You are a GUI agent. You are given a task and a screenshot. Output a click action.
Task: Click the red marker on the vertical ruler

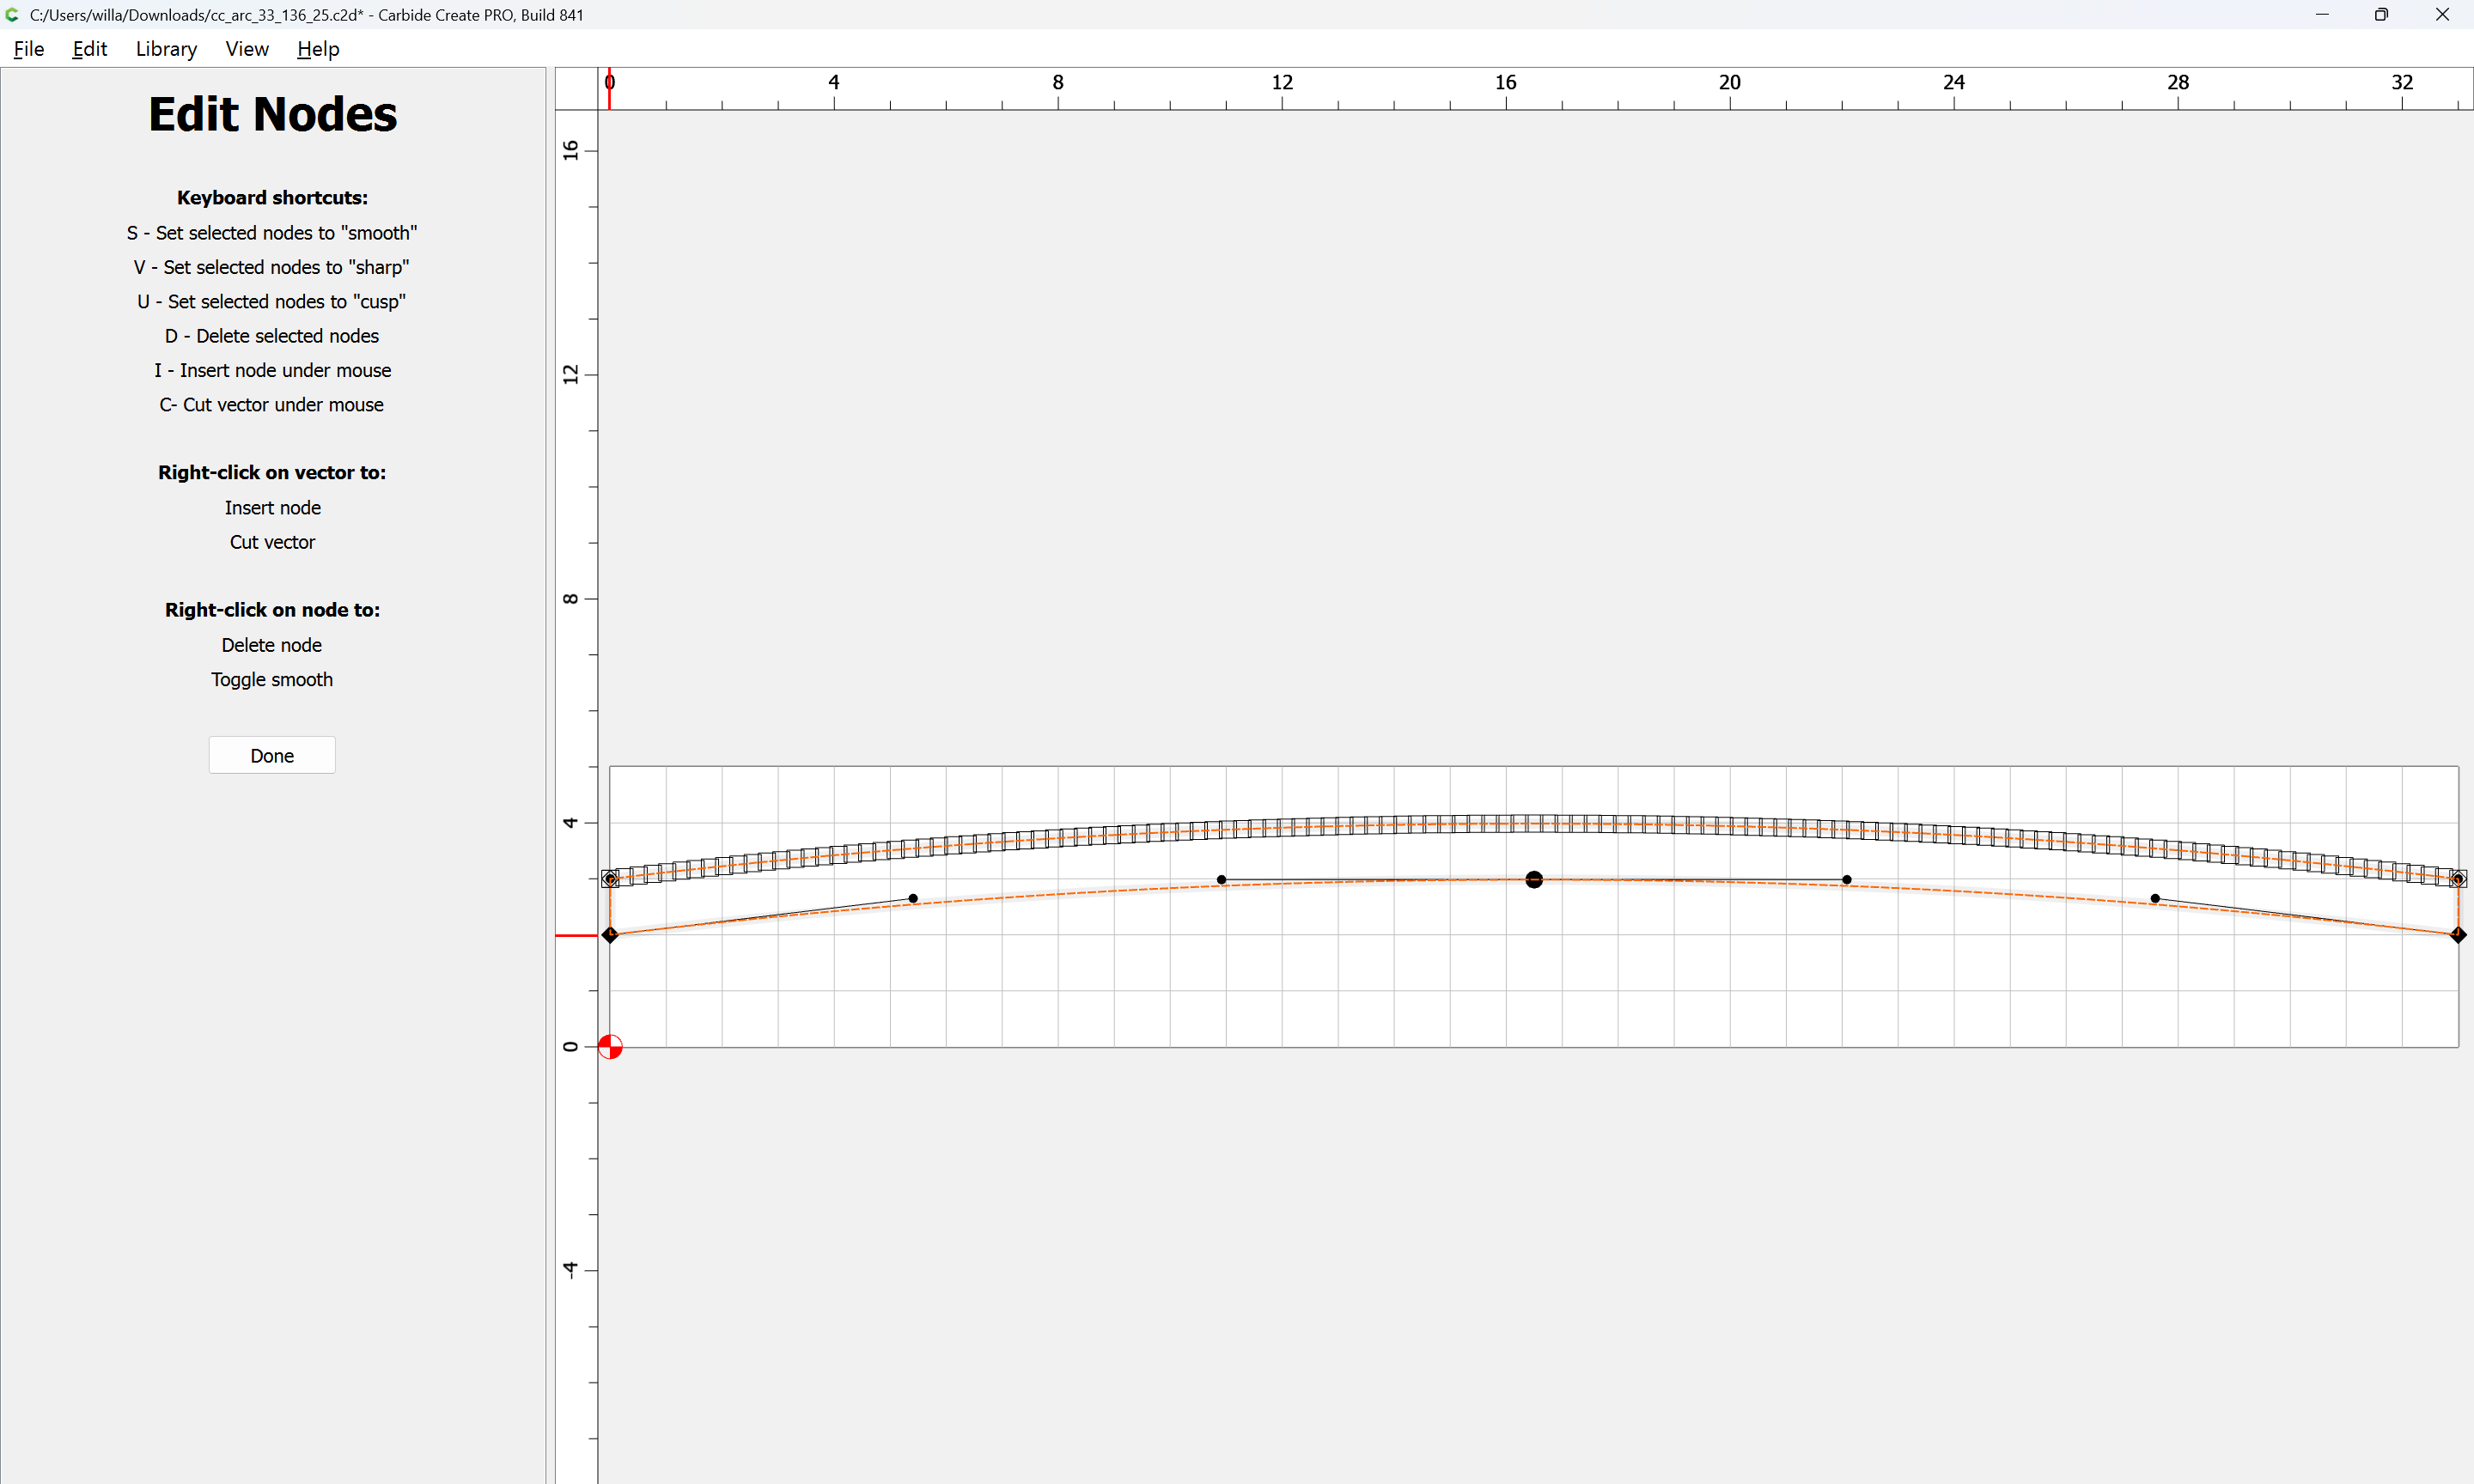576,935
